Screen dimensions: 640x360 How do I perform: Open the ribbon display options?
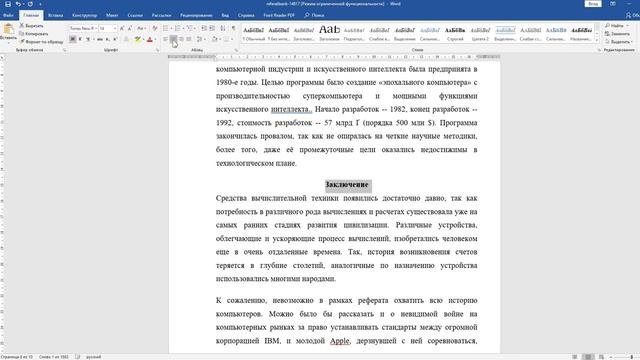pos(613,4)
